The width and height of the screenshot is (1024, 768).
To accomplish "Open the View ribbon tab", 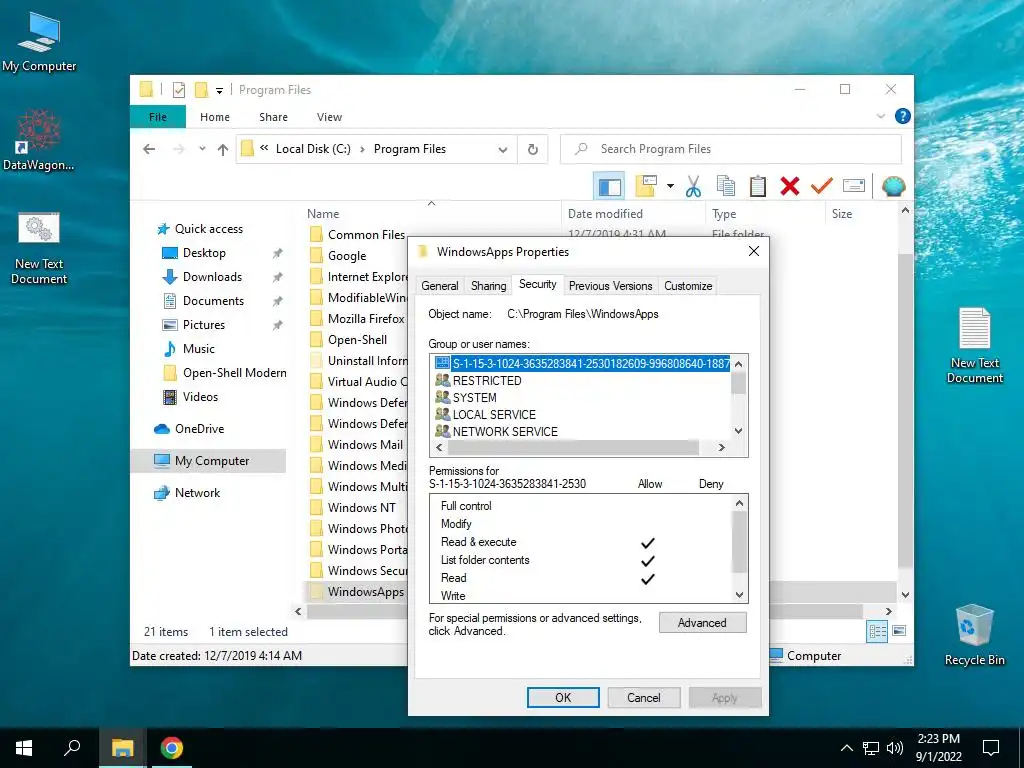I will (329, 117).
